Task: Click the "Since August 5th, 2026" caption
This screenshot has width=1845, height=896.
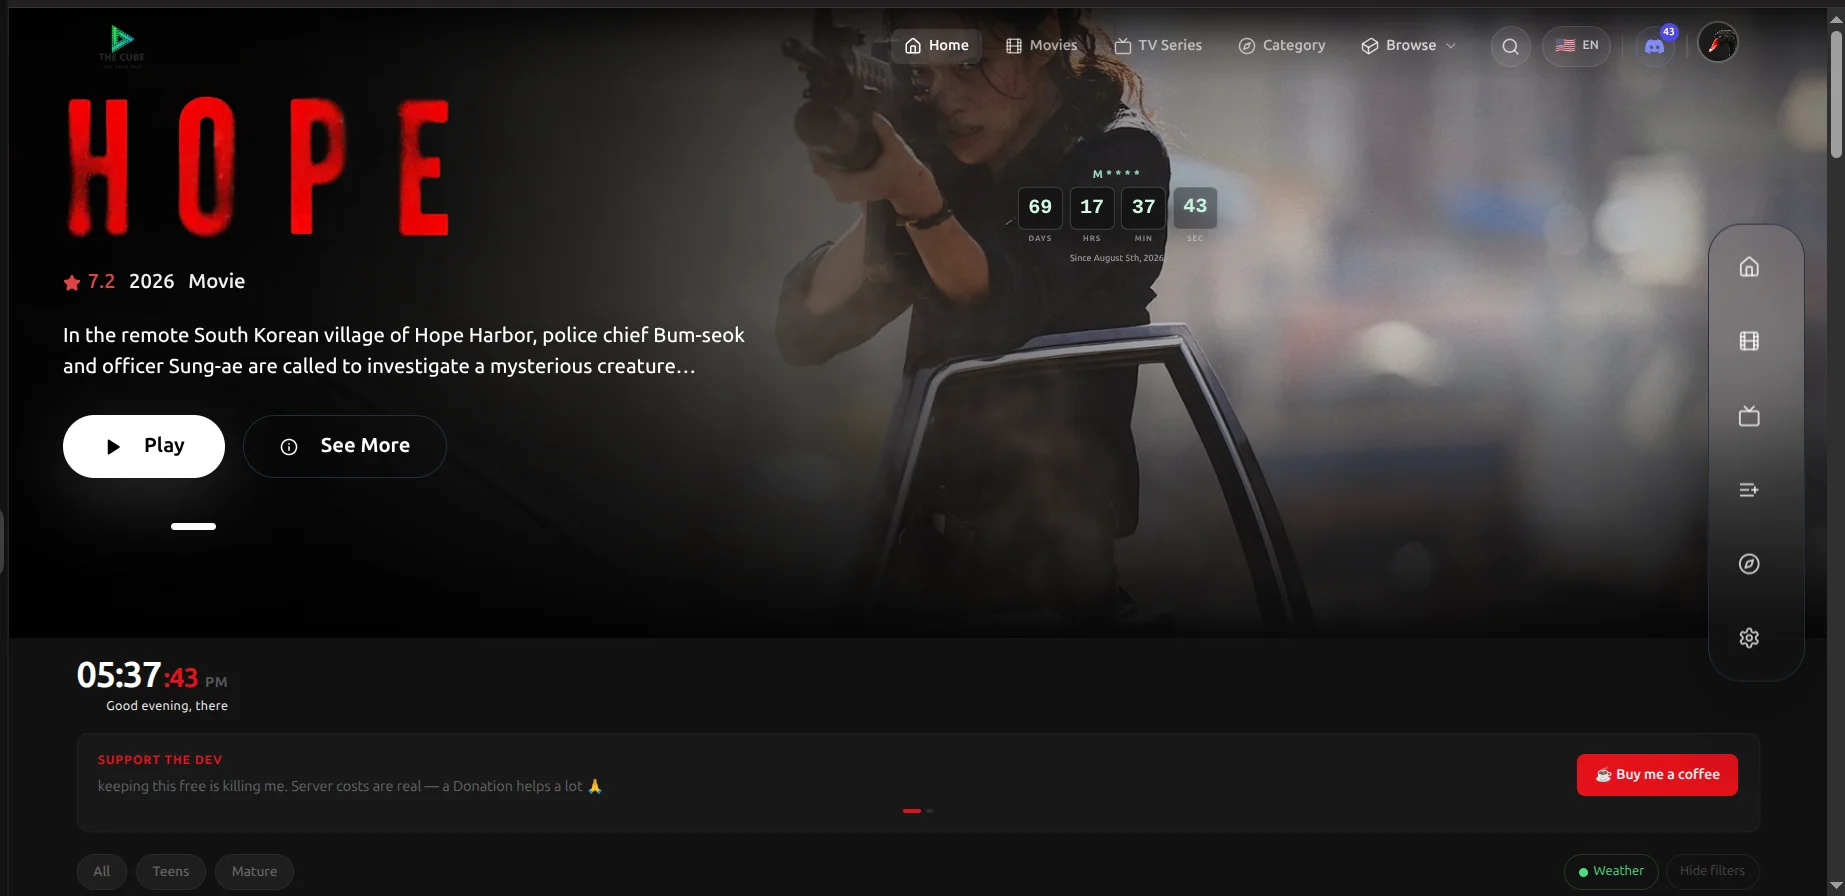Action: point(1117,258)
